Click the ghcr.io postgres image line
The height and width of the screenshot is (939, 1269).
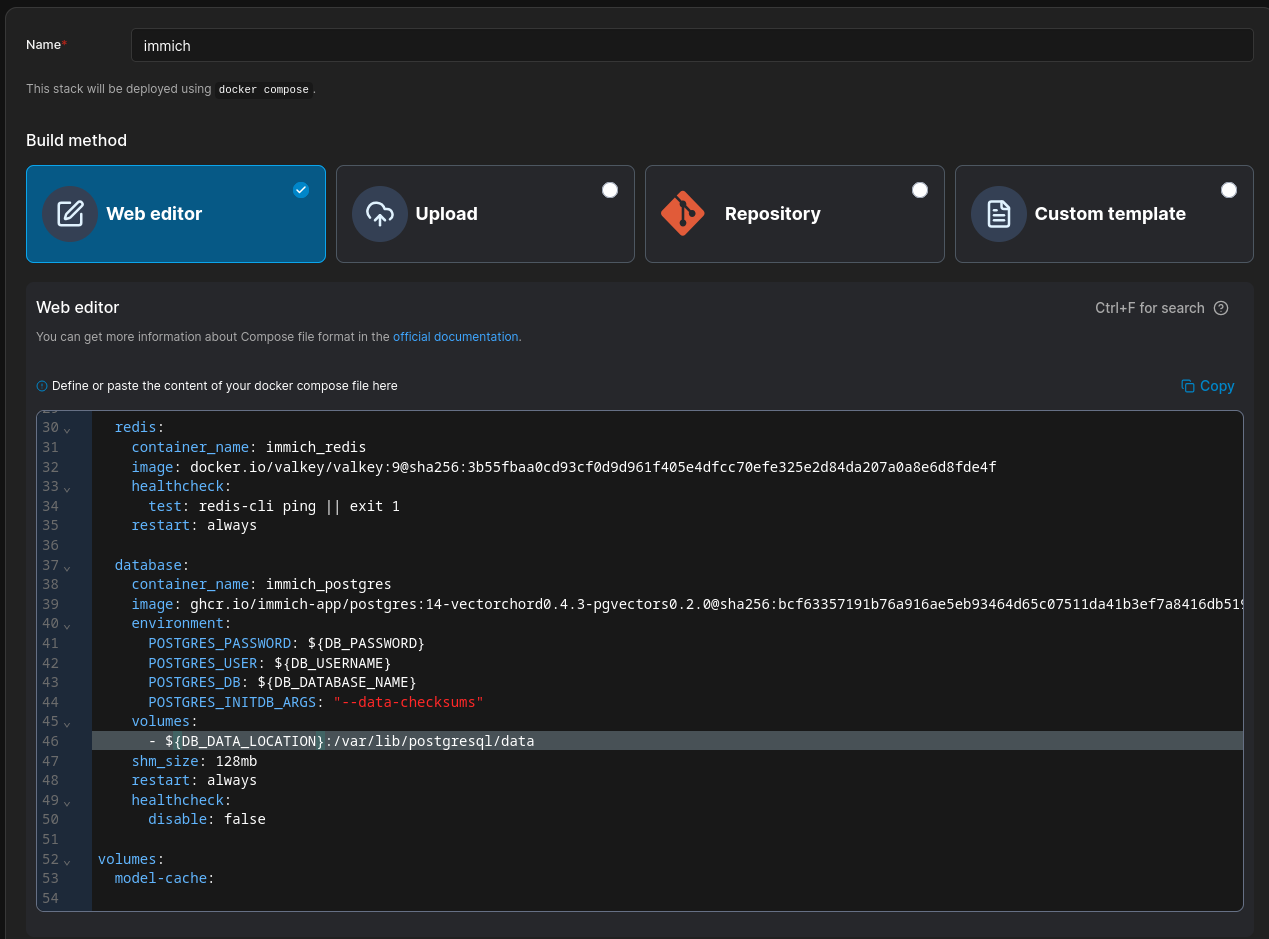[x=687, y=604]
